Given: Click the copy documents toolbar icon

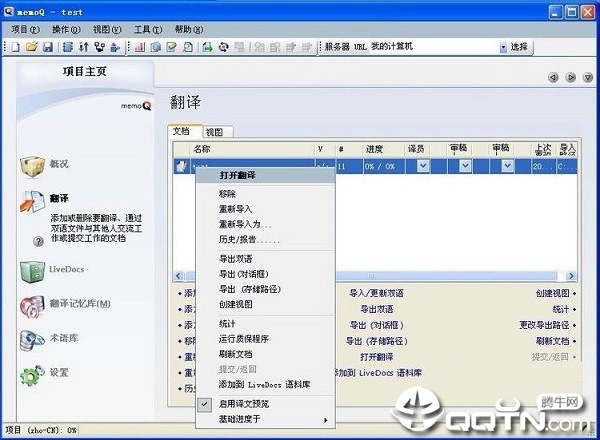Looking at the screenshot, I should [156, 47].
